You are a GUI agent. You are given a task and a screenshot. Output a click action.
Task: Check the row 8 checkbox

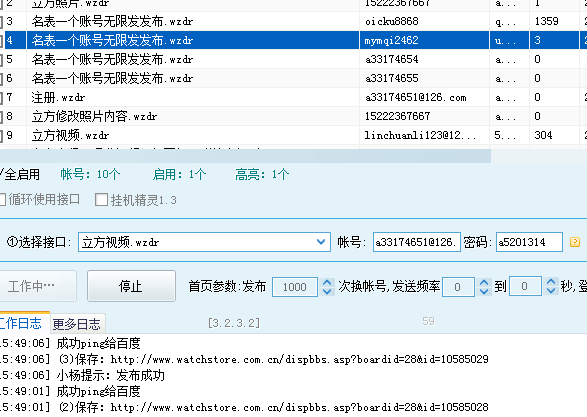[x=1, y=116]
